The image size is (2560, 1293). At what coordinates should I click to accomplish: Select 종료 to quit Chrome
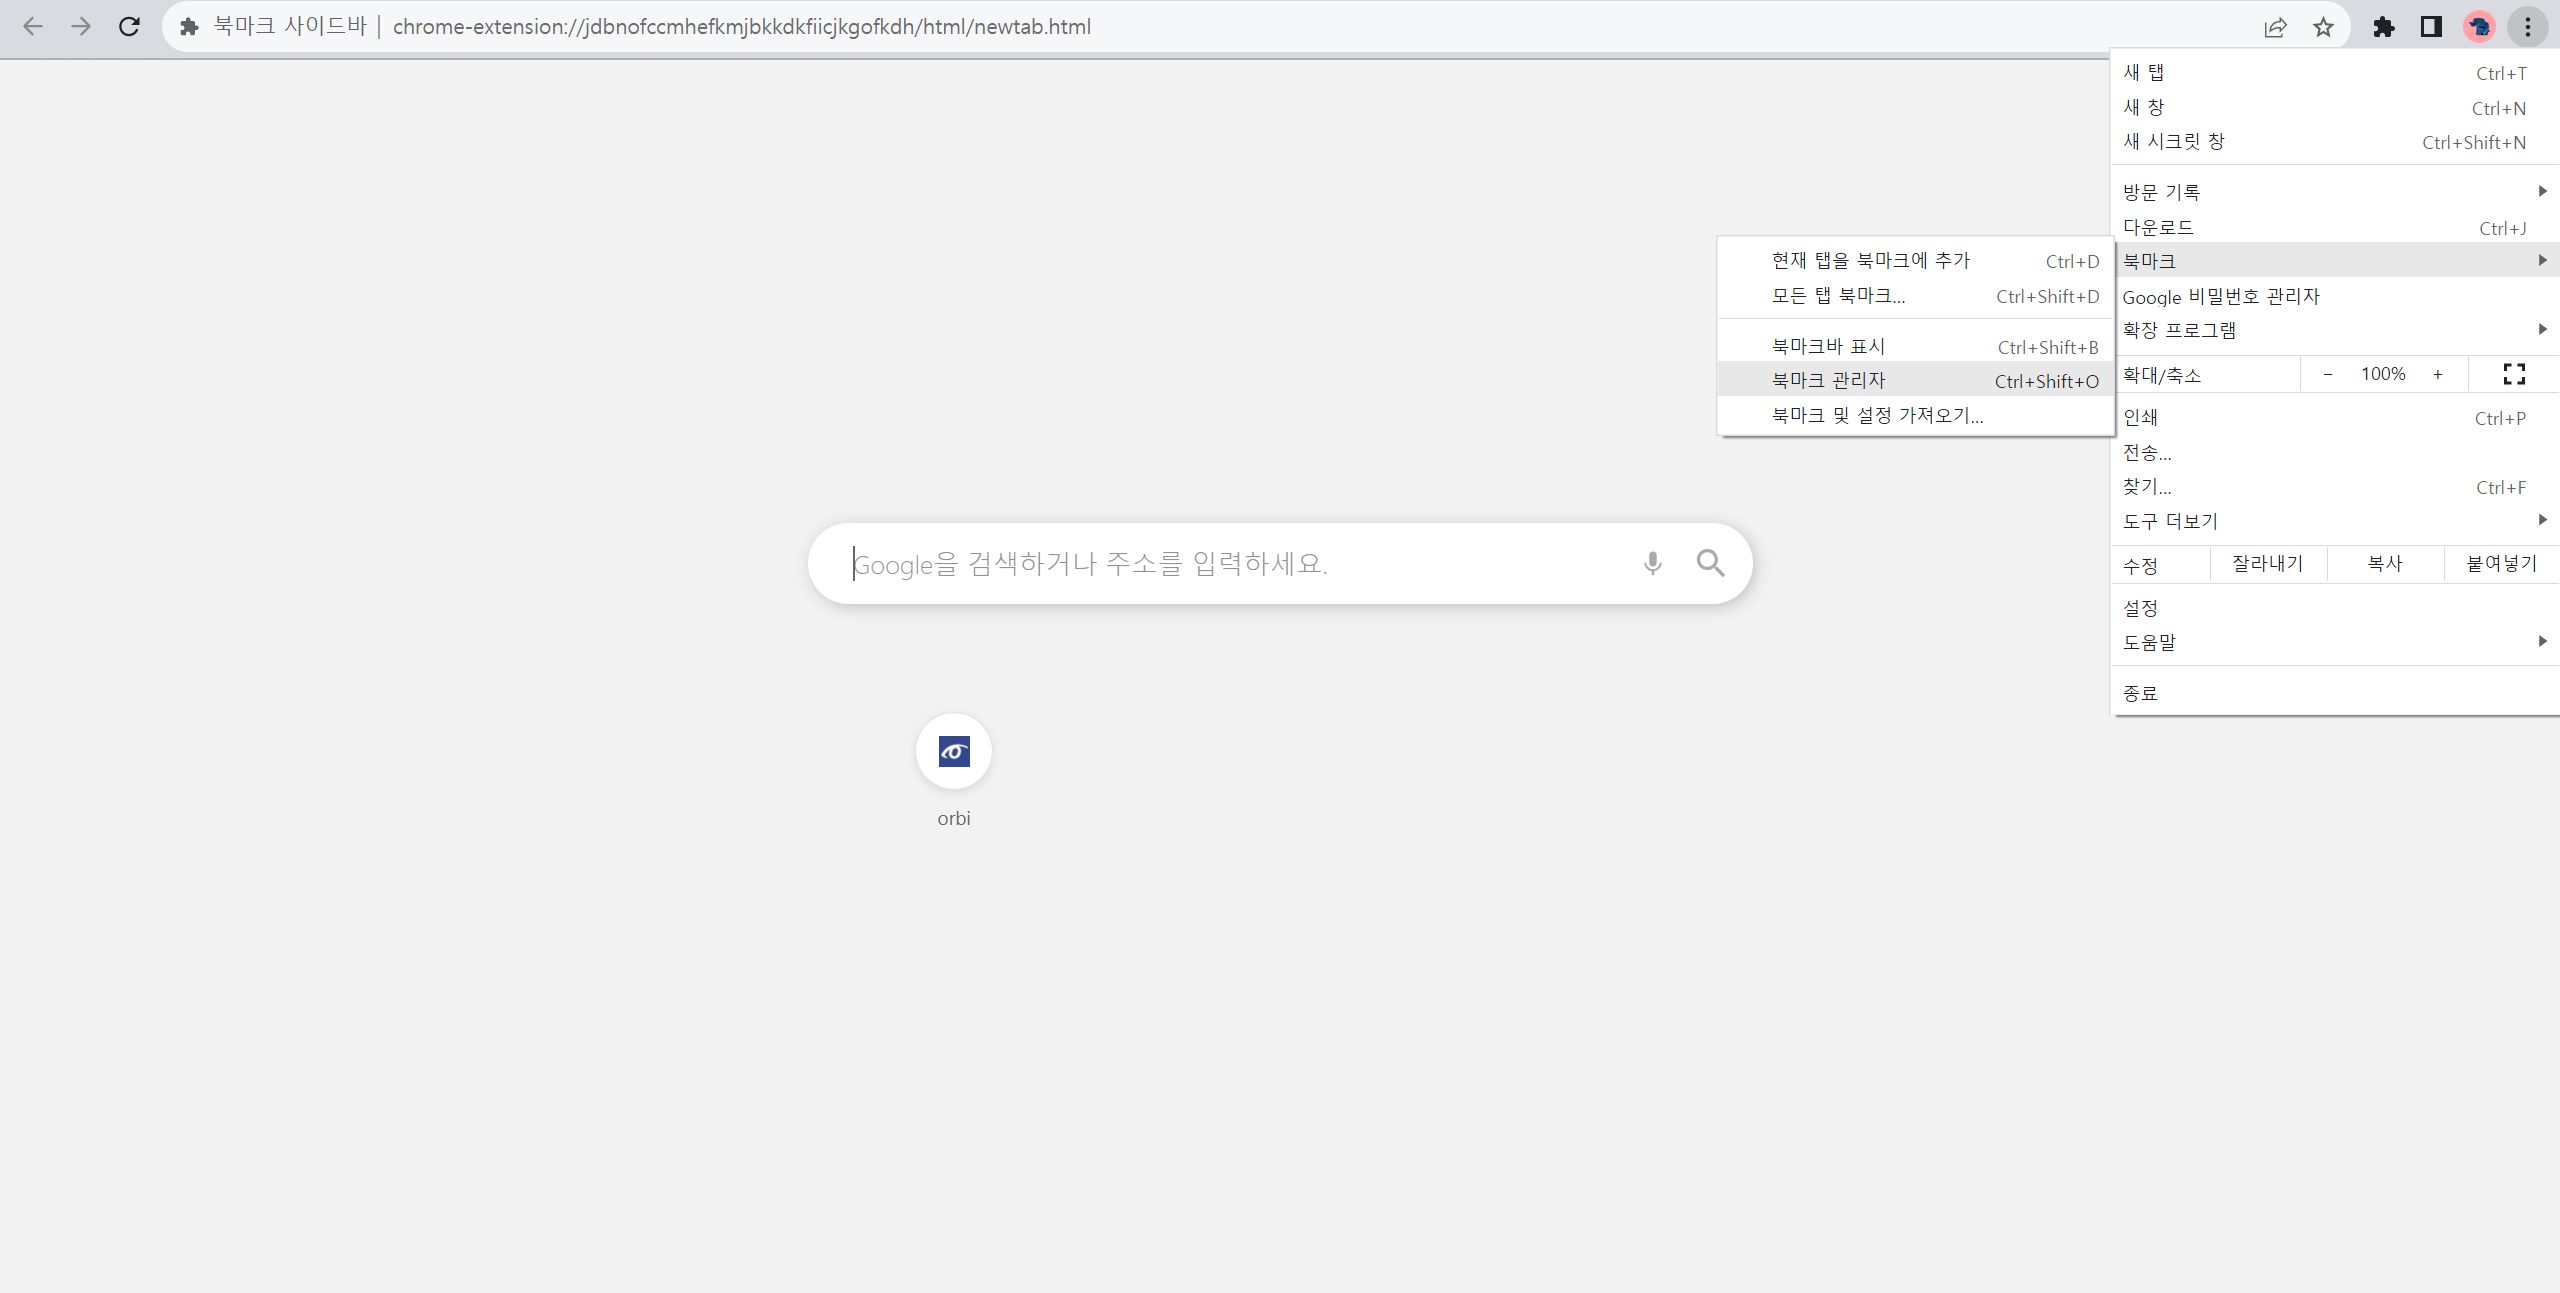coord(2335,693)
